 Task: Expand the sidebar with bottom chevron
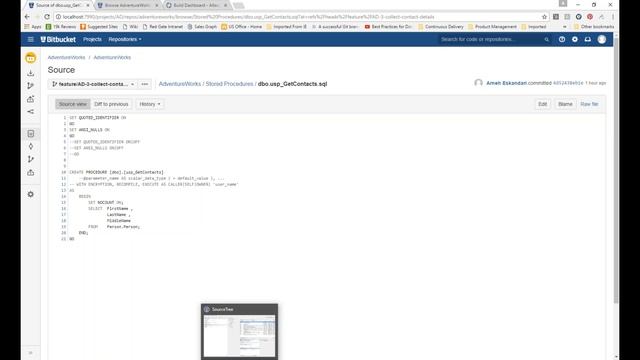coord(31,353)
